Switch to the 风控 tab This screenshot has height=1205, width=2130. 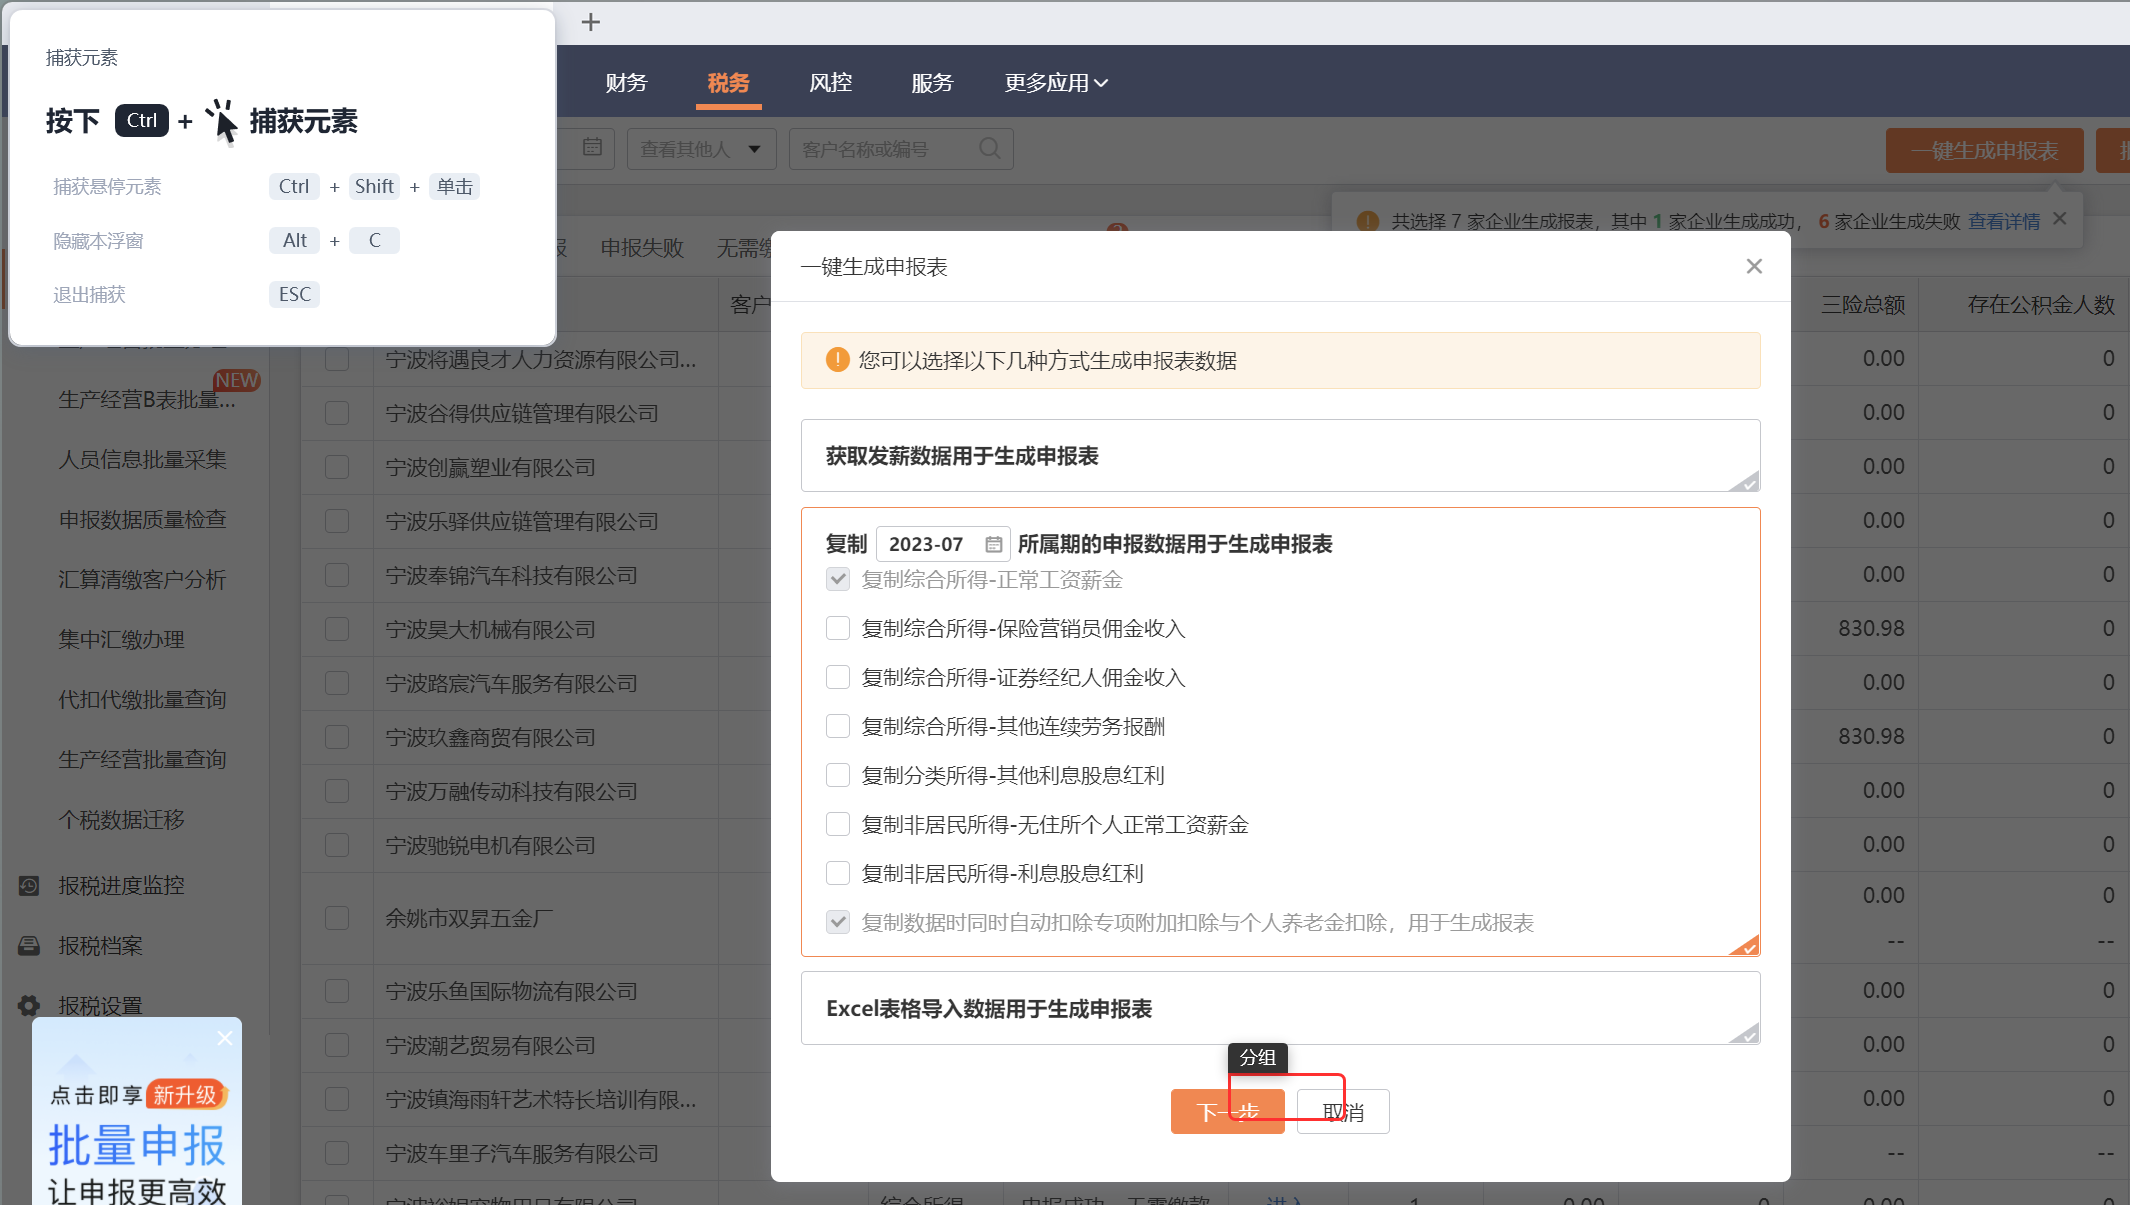point(830,83)
